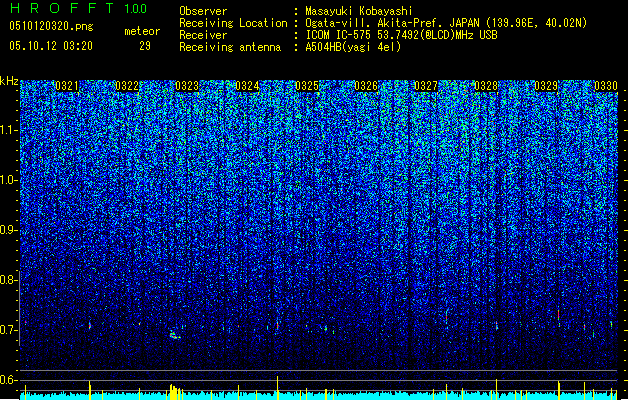Viewport: 629px width, 400px height.
Task: Click the 0323 time marker
Action: click(x=187, y=86)
